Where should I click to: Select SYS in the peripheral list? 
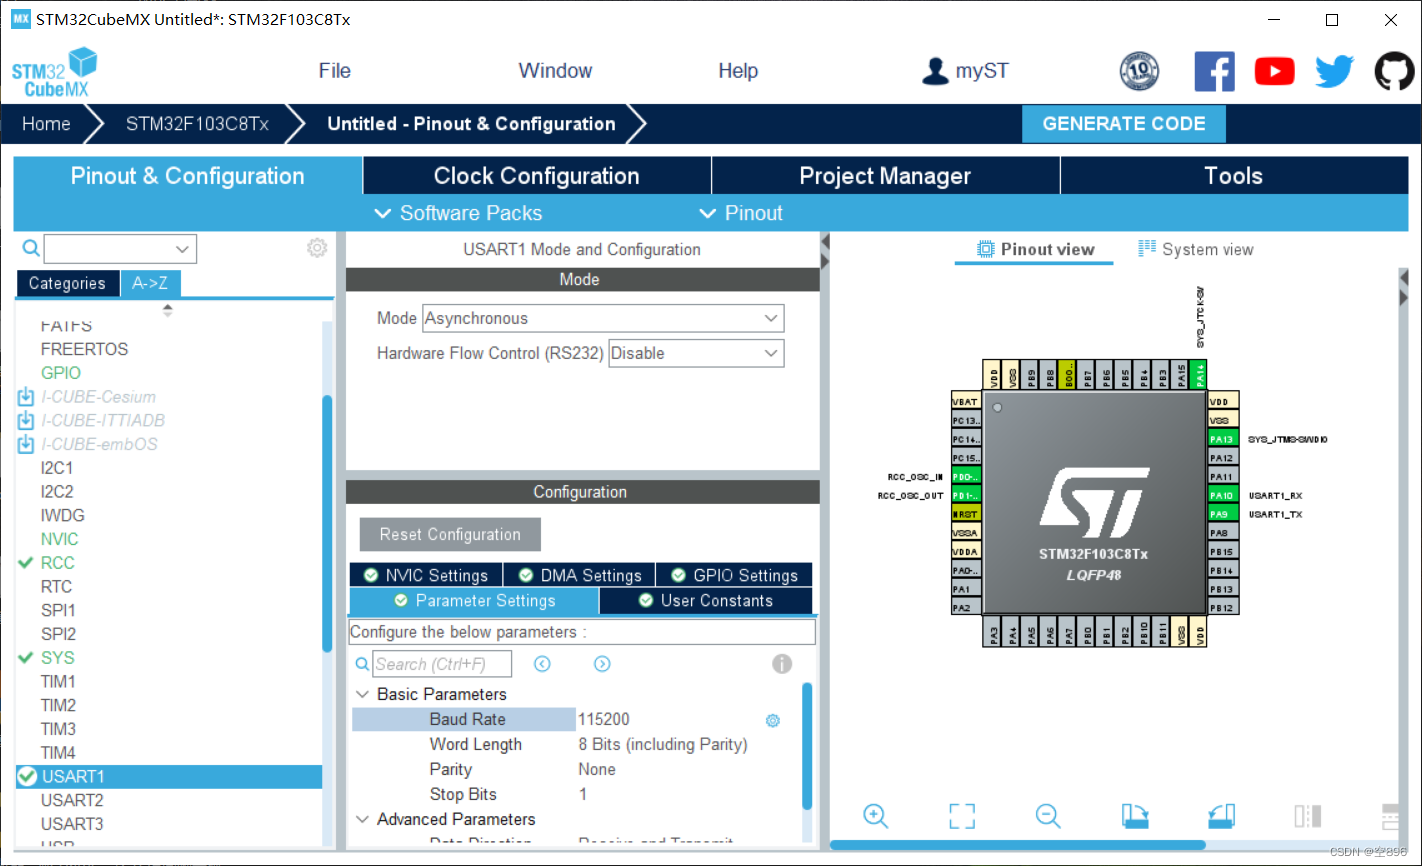coord(57,658)
